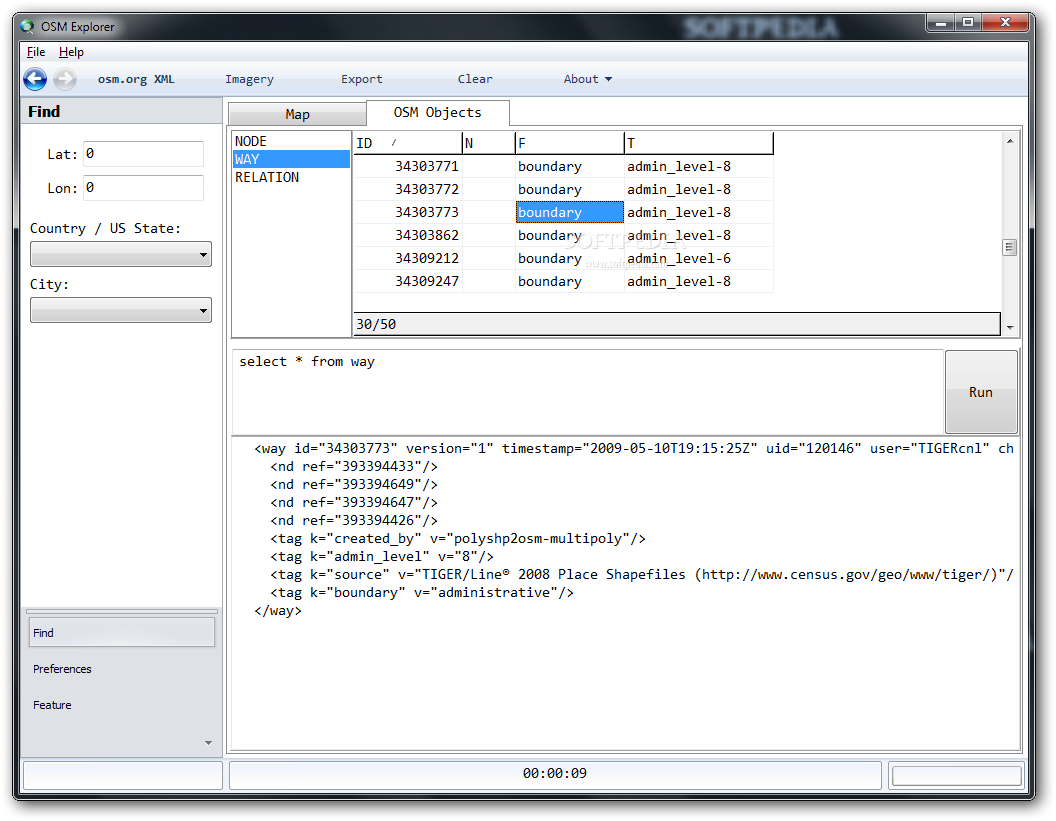Viewport: 1056px width, 821px height.
Task: Maximize the OSM Explorer window
Action: point(968,23)
